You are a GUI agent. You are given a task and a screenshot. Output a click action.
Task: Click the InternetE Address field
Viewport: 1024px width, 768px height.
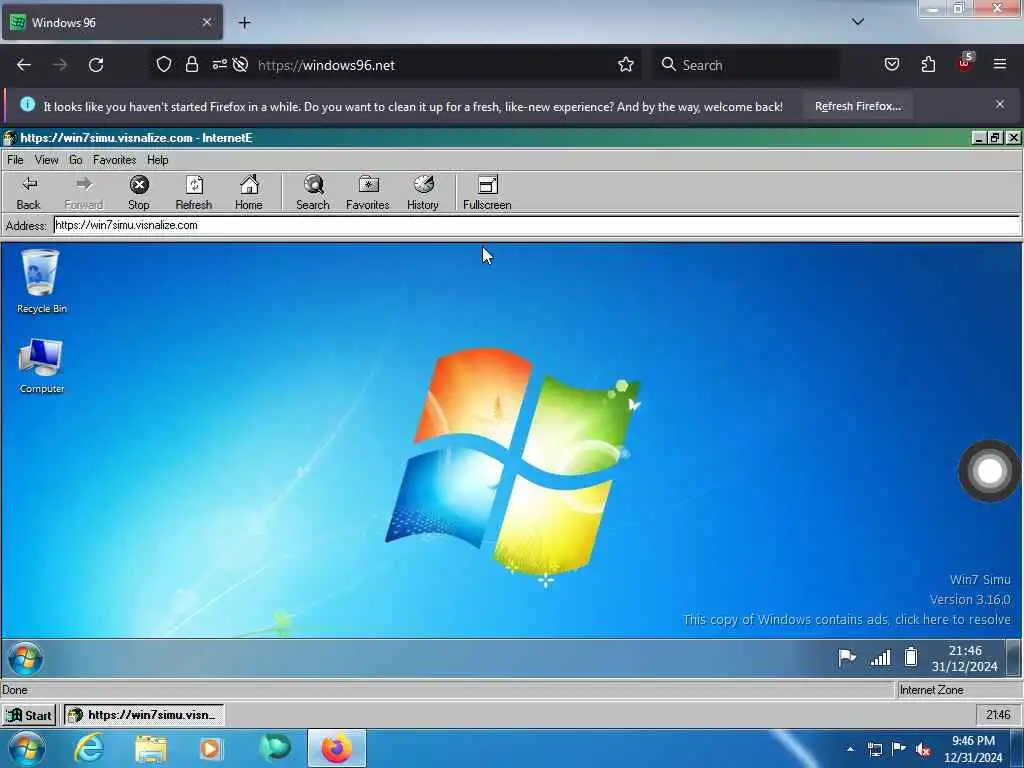536,225
